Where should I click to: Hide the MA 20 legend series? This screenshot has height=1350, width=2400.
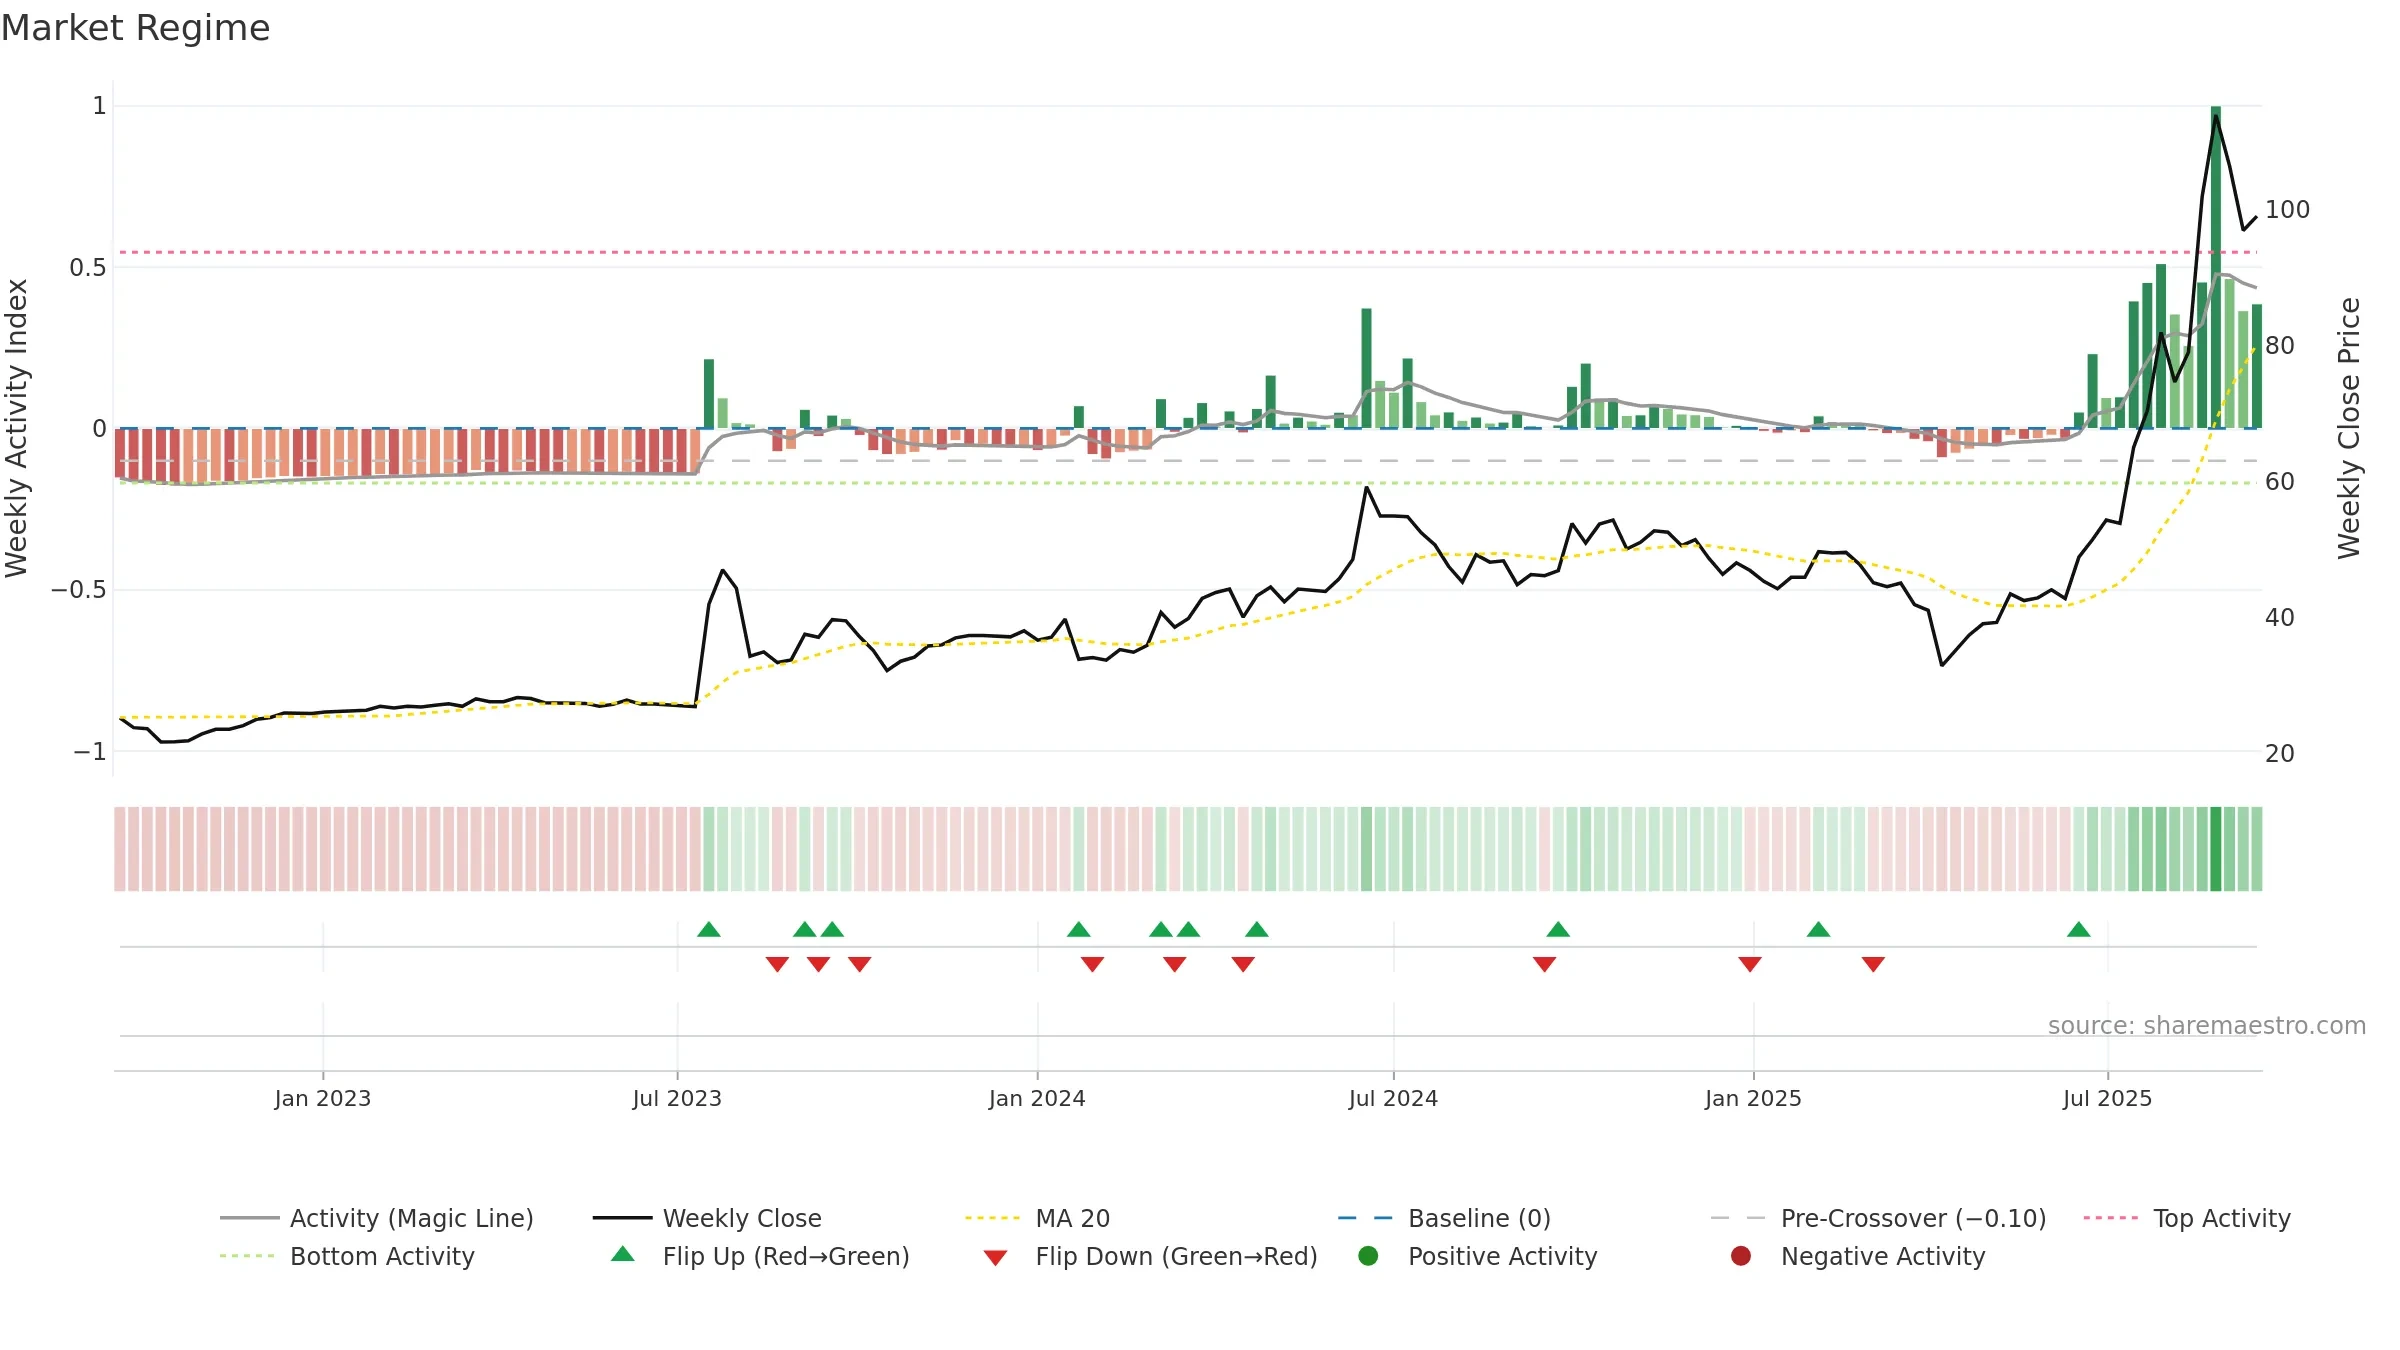point(1037,1218)
